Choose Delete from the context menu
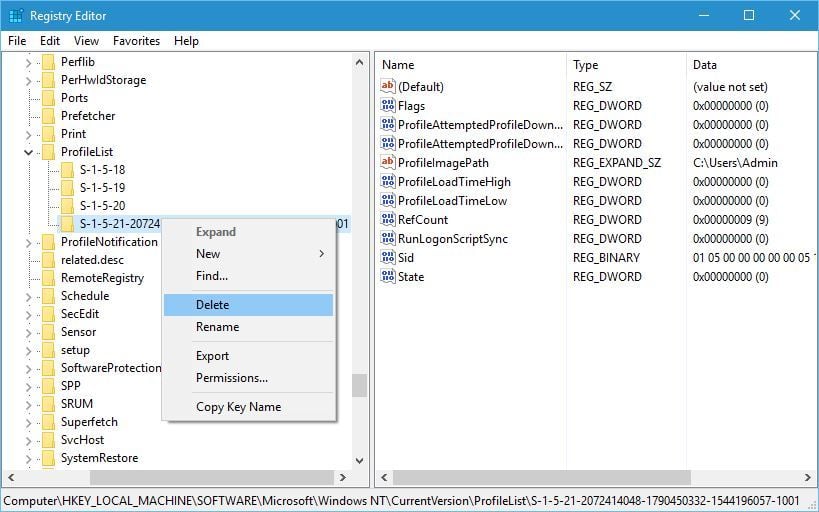Viewport: 819px width, 512px height. pyautogui.click(x=249, y=305)
